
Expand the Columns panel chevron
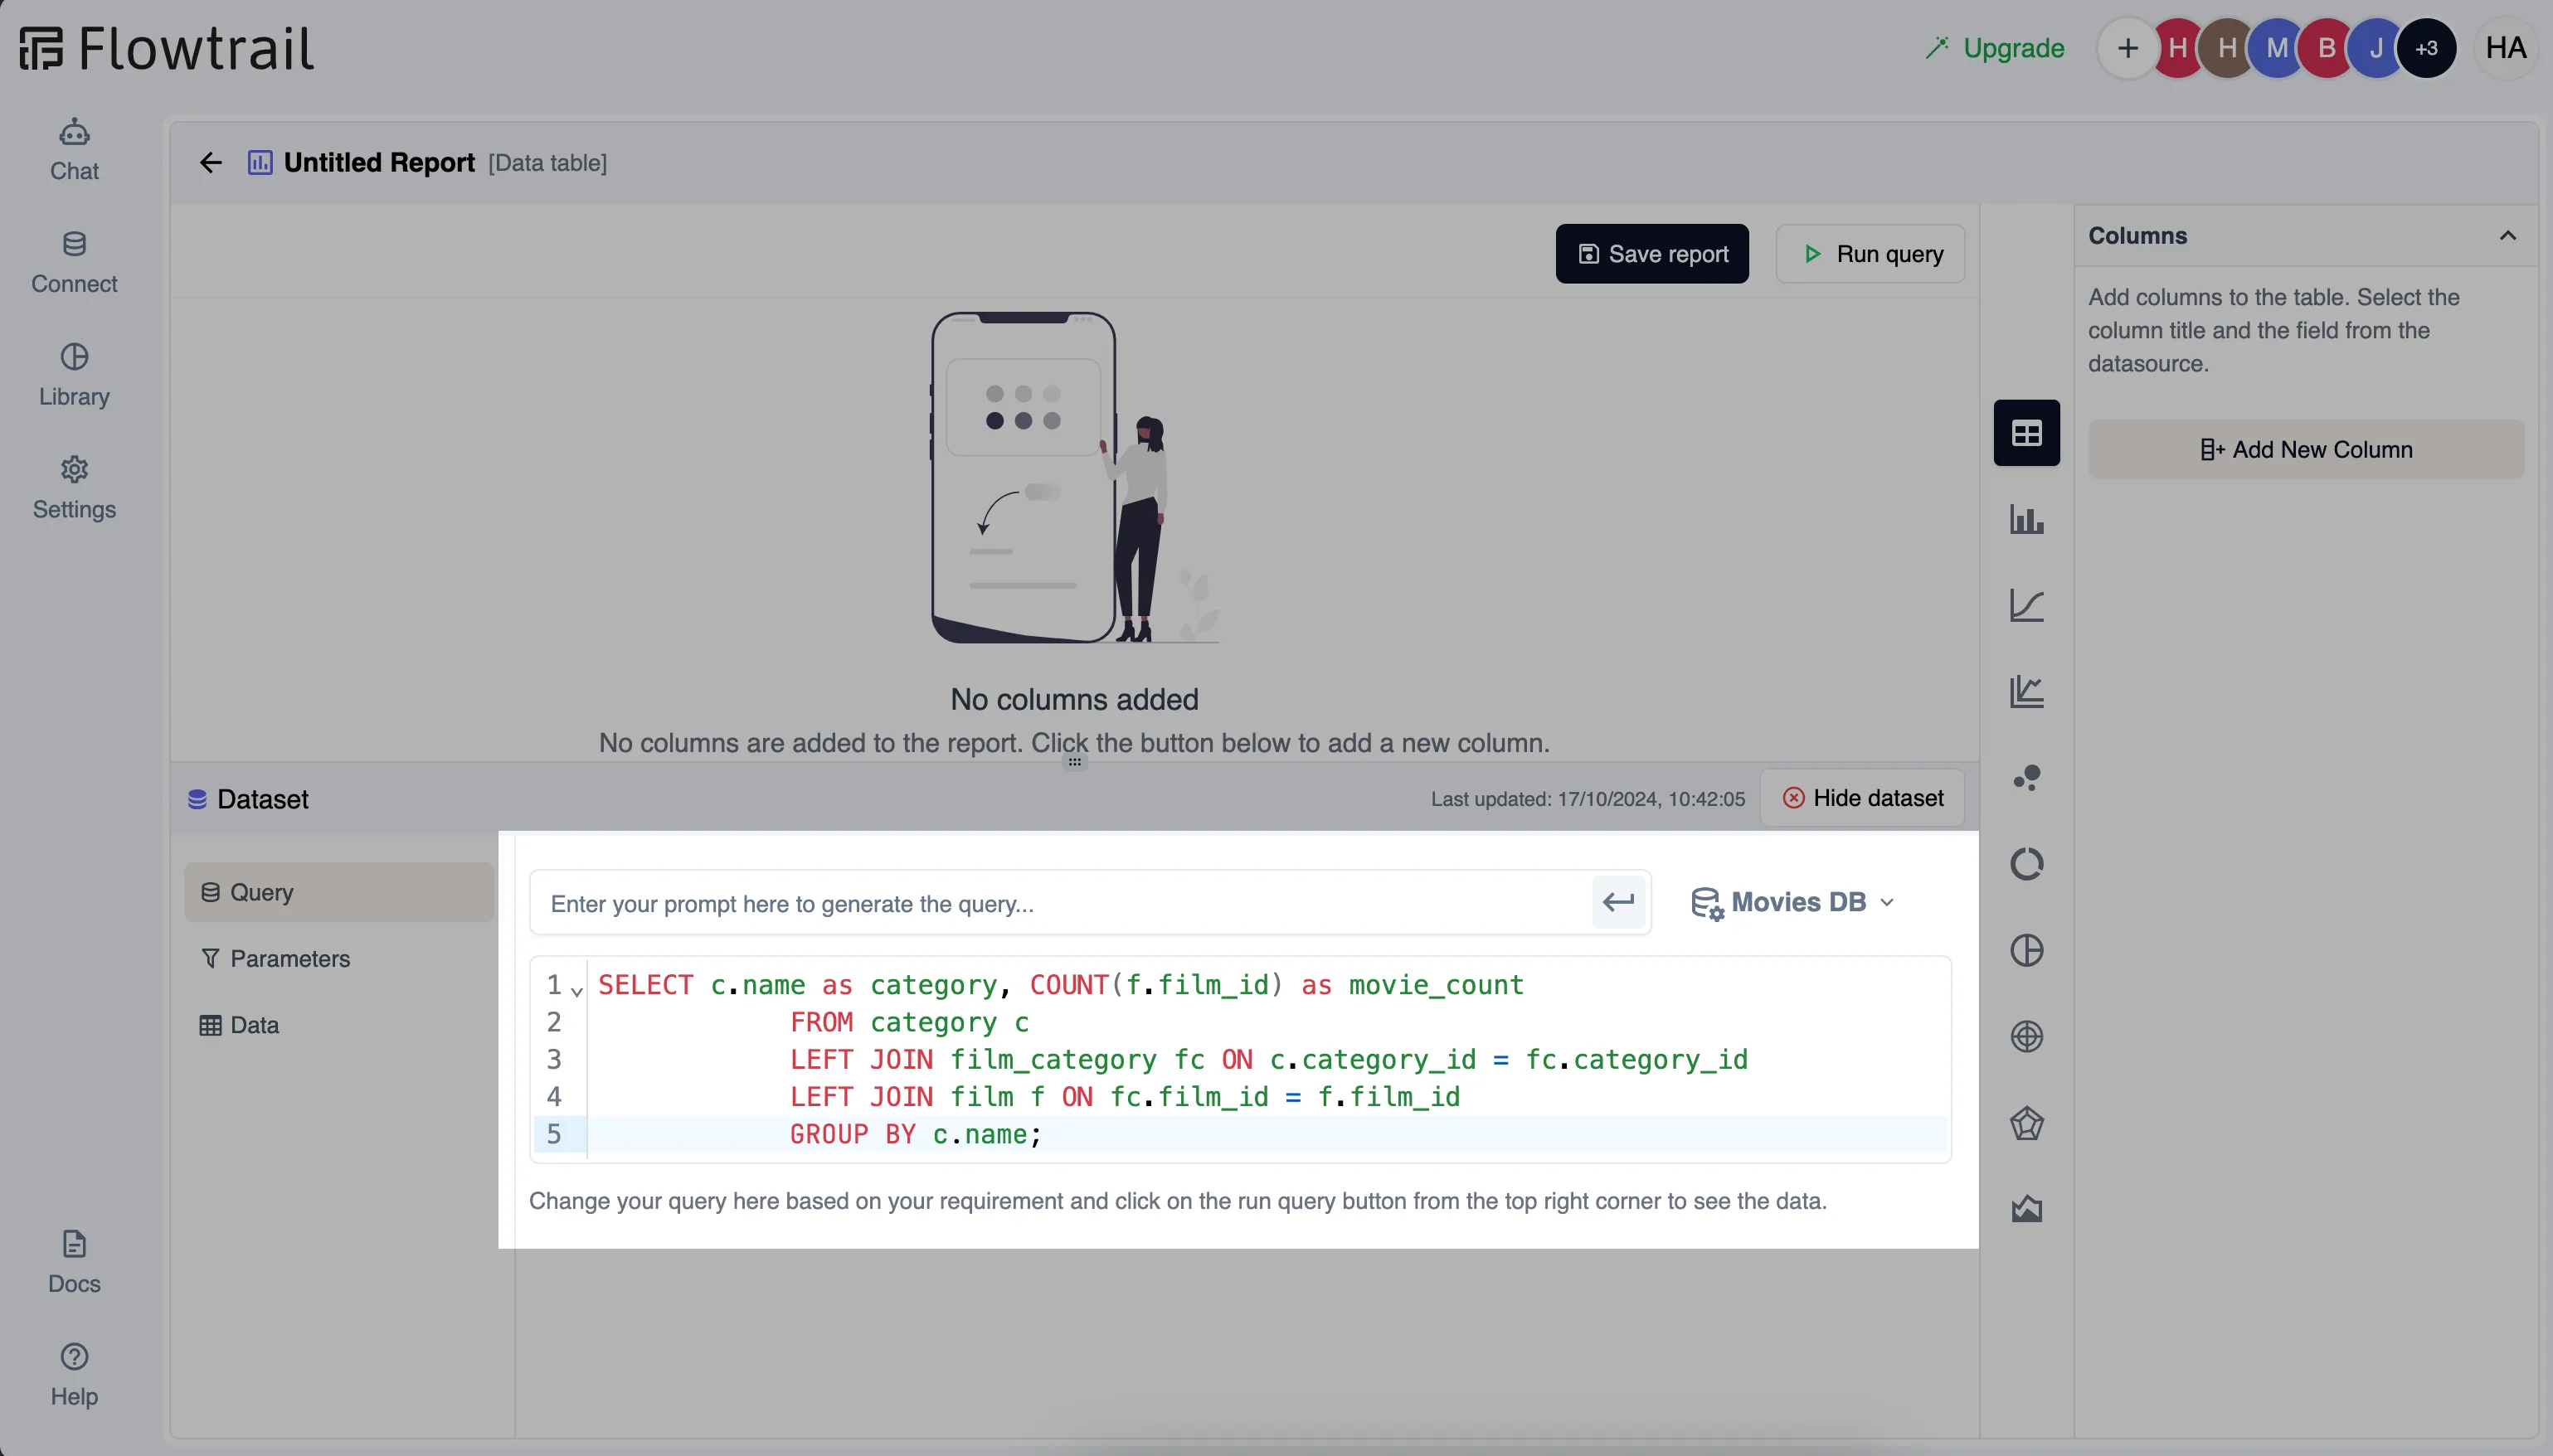point(2511,235)
